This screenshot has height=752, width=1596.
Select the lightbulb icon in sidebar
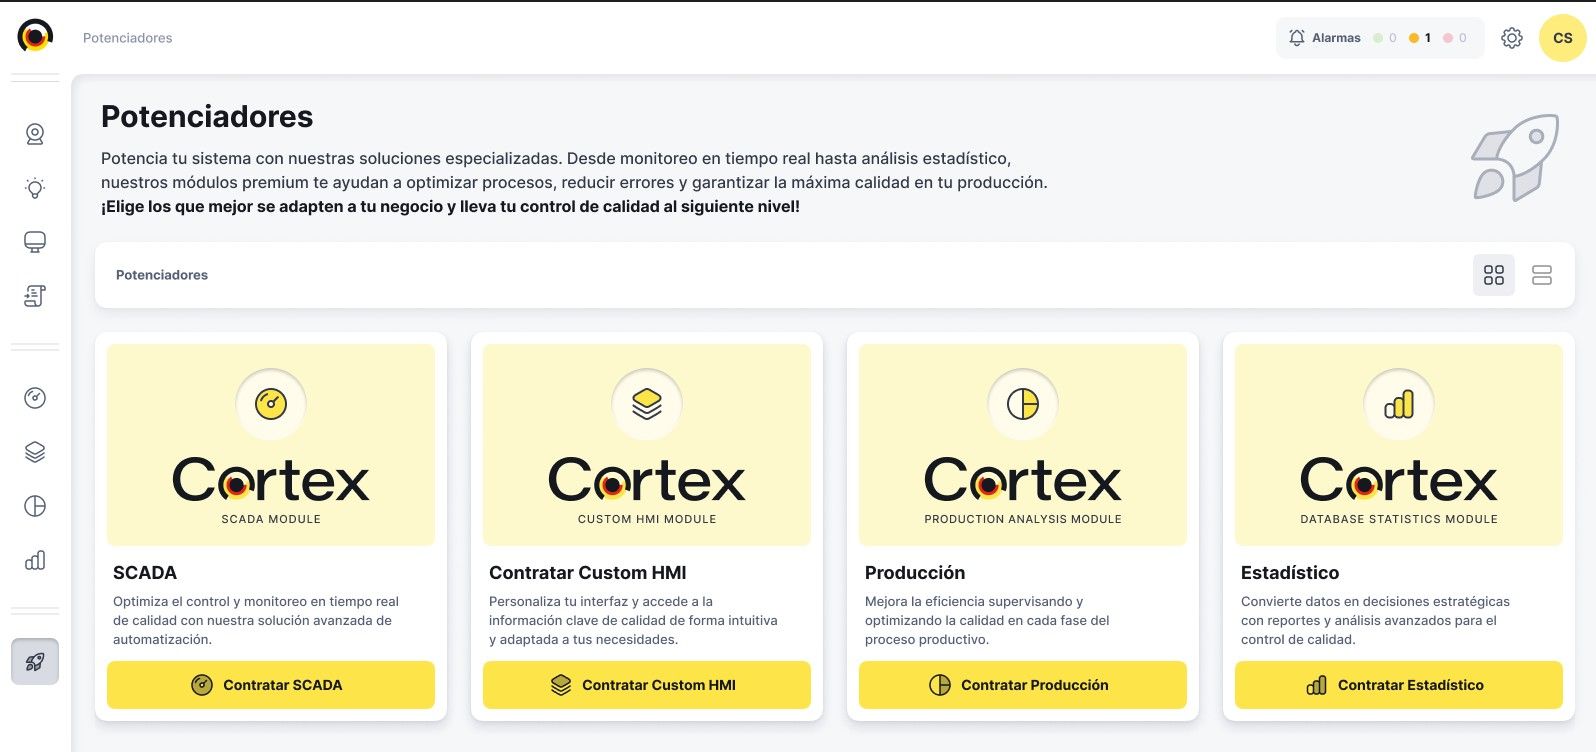(35, 188)
